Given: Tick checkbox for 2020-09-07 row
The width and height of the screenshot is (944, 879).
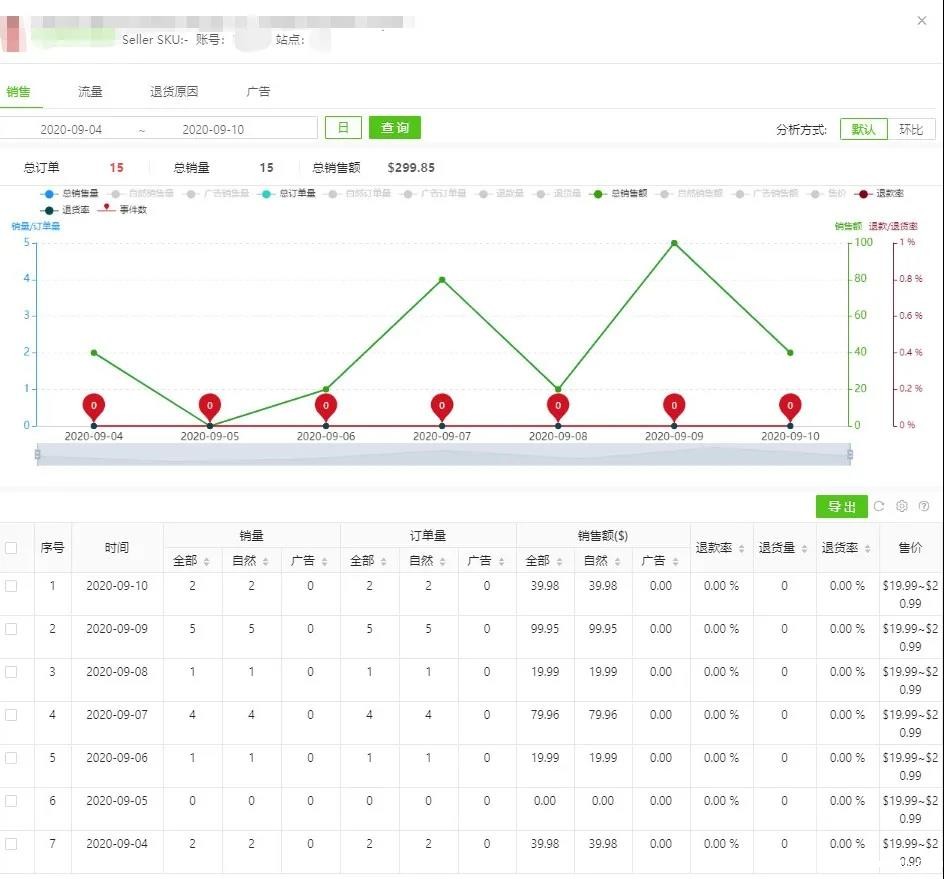Looking at the screenshot, I should [11, 715].
